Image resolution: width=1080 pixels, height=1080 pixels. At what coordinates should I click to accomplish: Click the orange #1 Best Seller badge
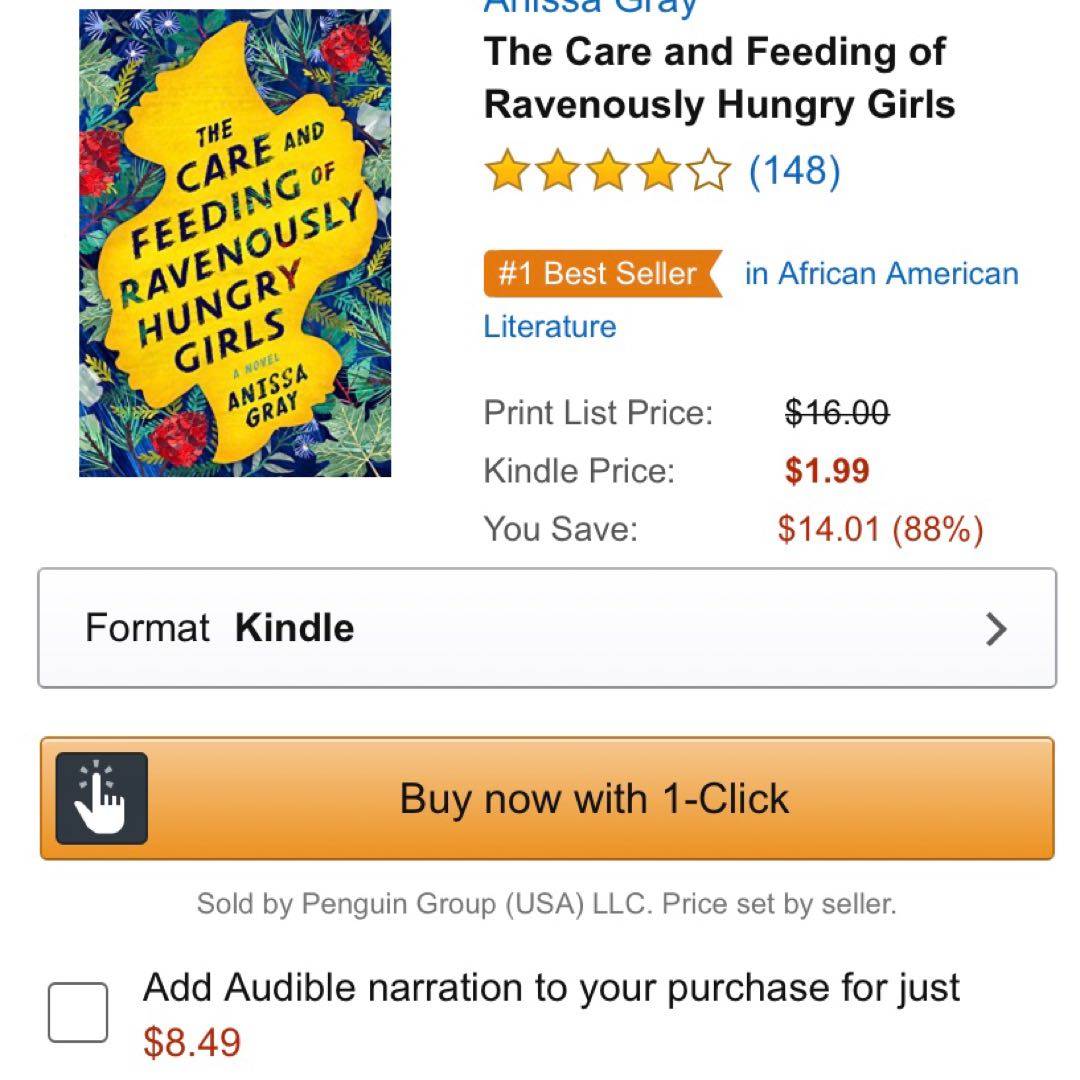point(601,274)
